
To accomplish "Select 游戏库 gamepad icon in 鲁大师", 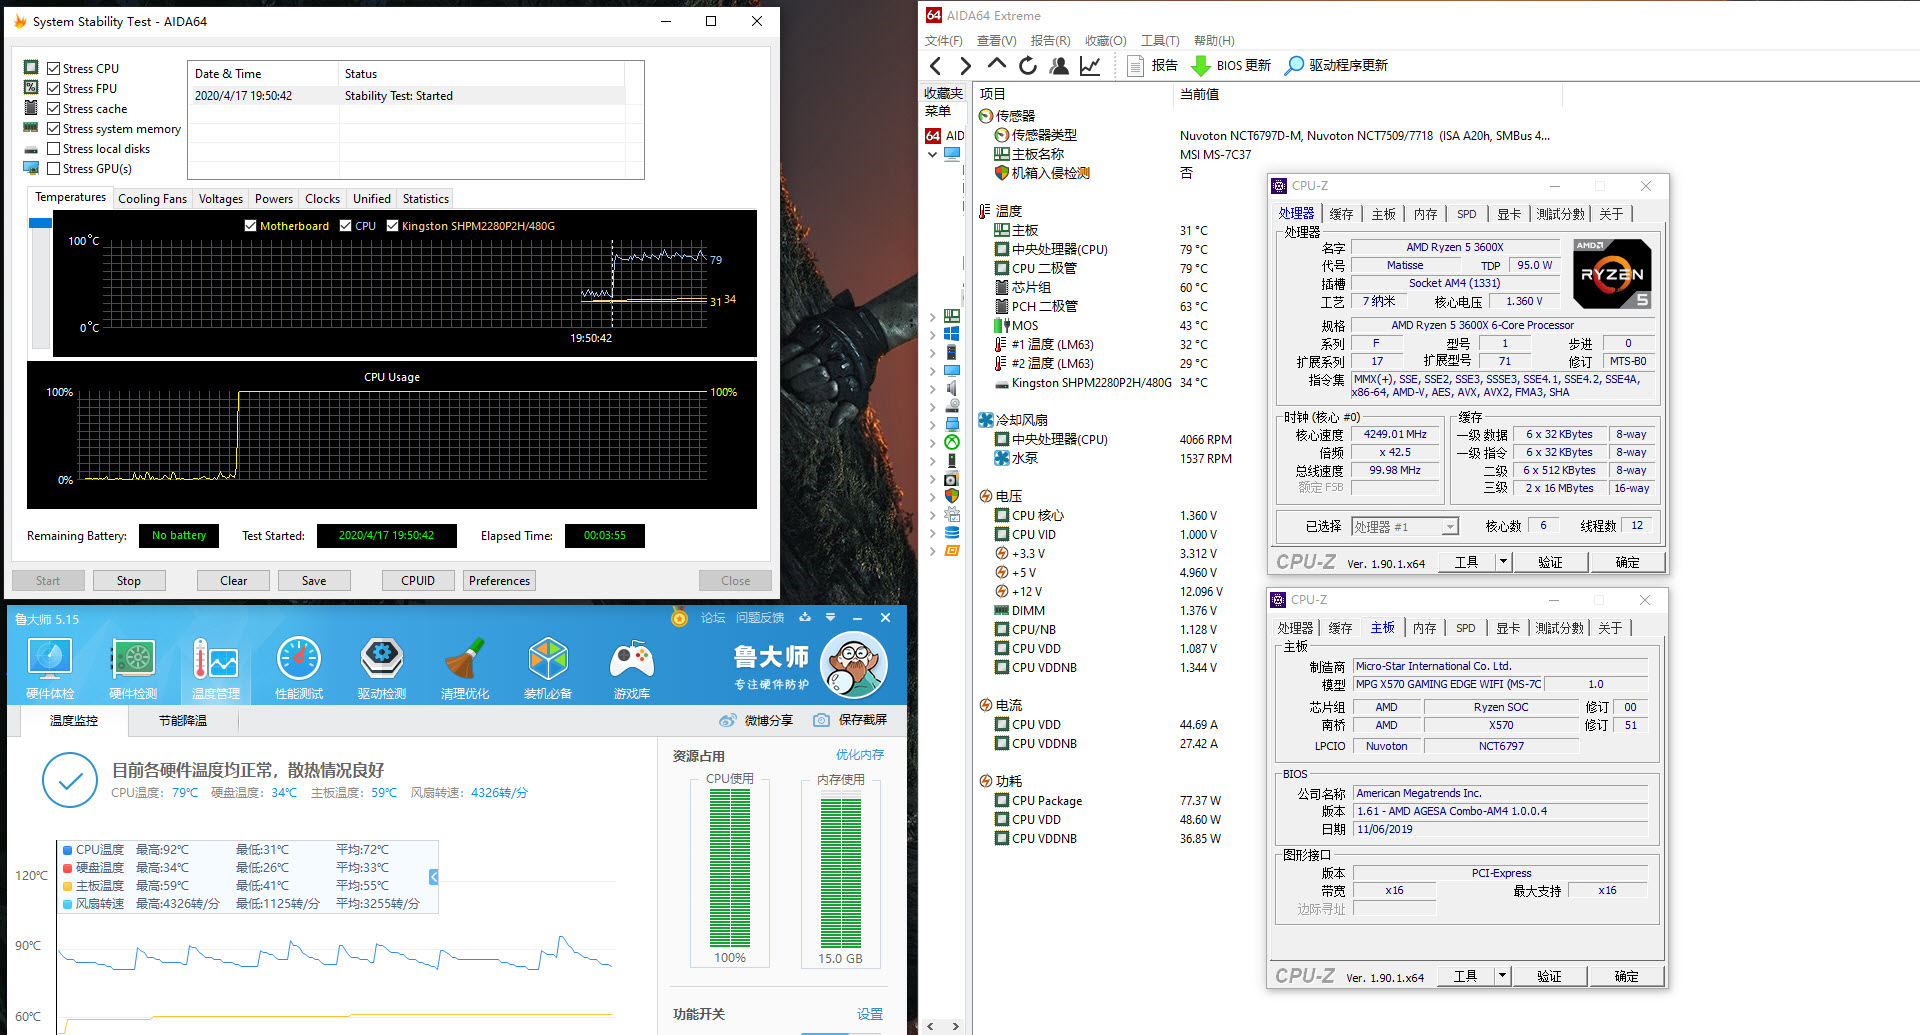I will tap(631, 663).
